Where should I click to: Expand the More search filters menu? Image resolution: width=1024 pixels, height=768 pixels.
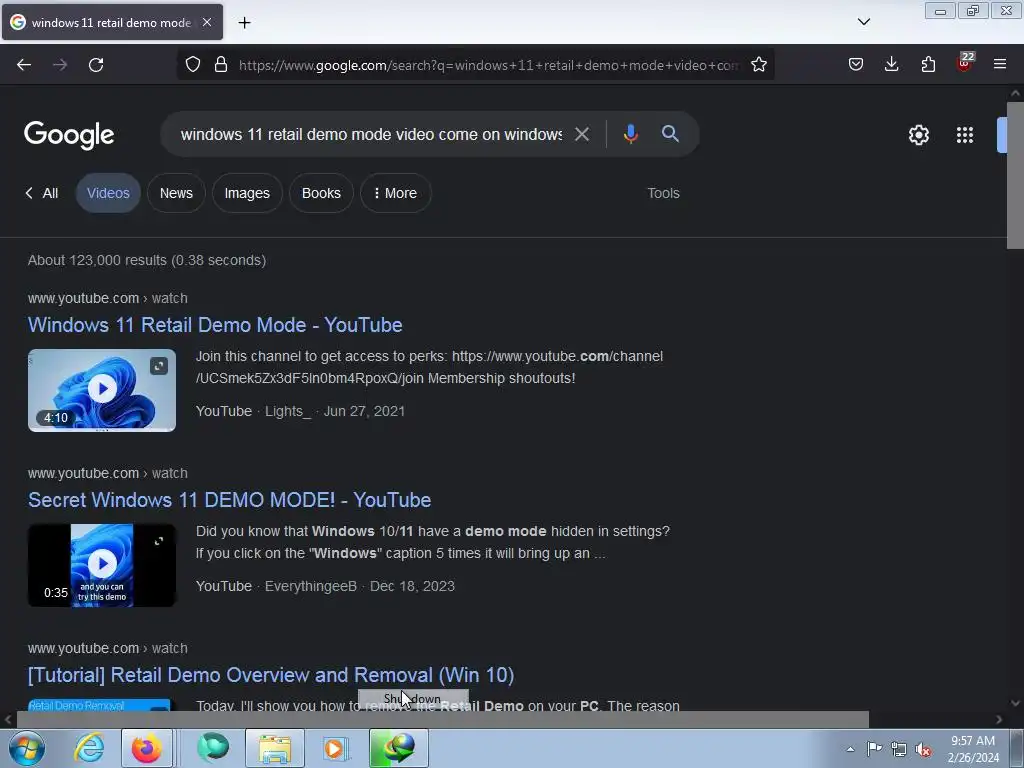pyautogui.click(x=395, y=193)
